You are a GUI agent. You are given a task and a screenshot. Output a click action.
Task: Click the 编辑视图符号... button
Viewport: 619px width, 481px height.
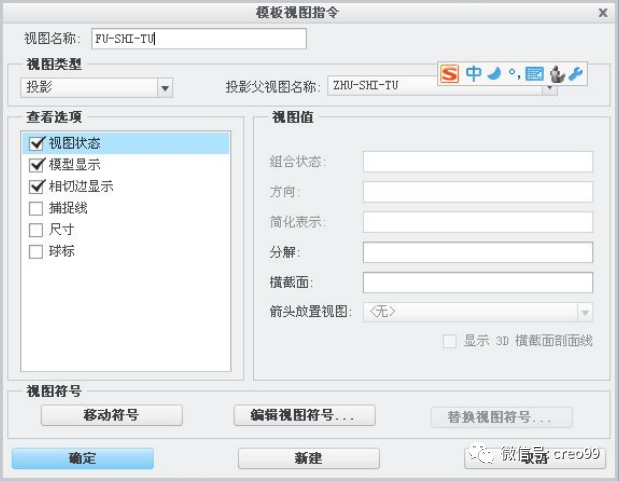point(303,415)
